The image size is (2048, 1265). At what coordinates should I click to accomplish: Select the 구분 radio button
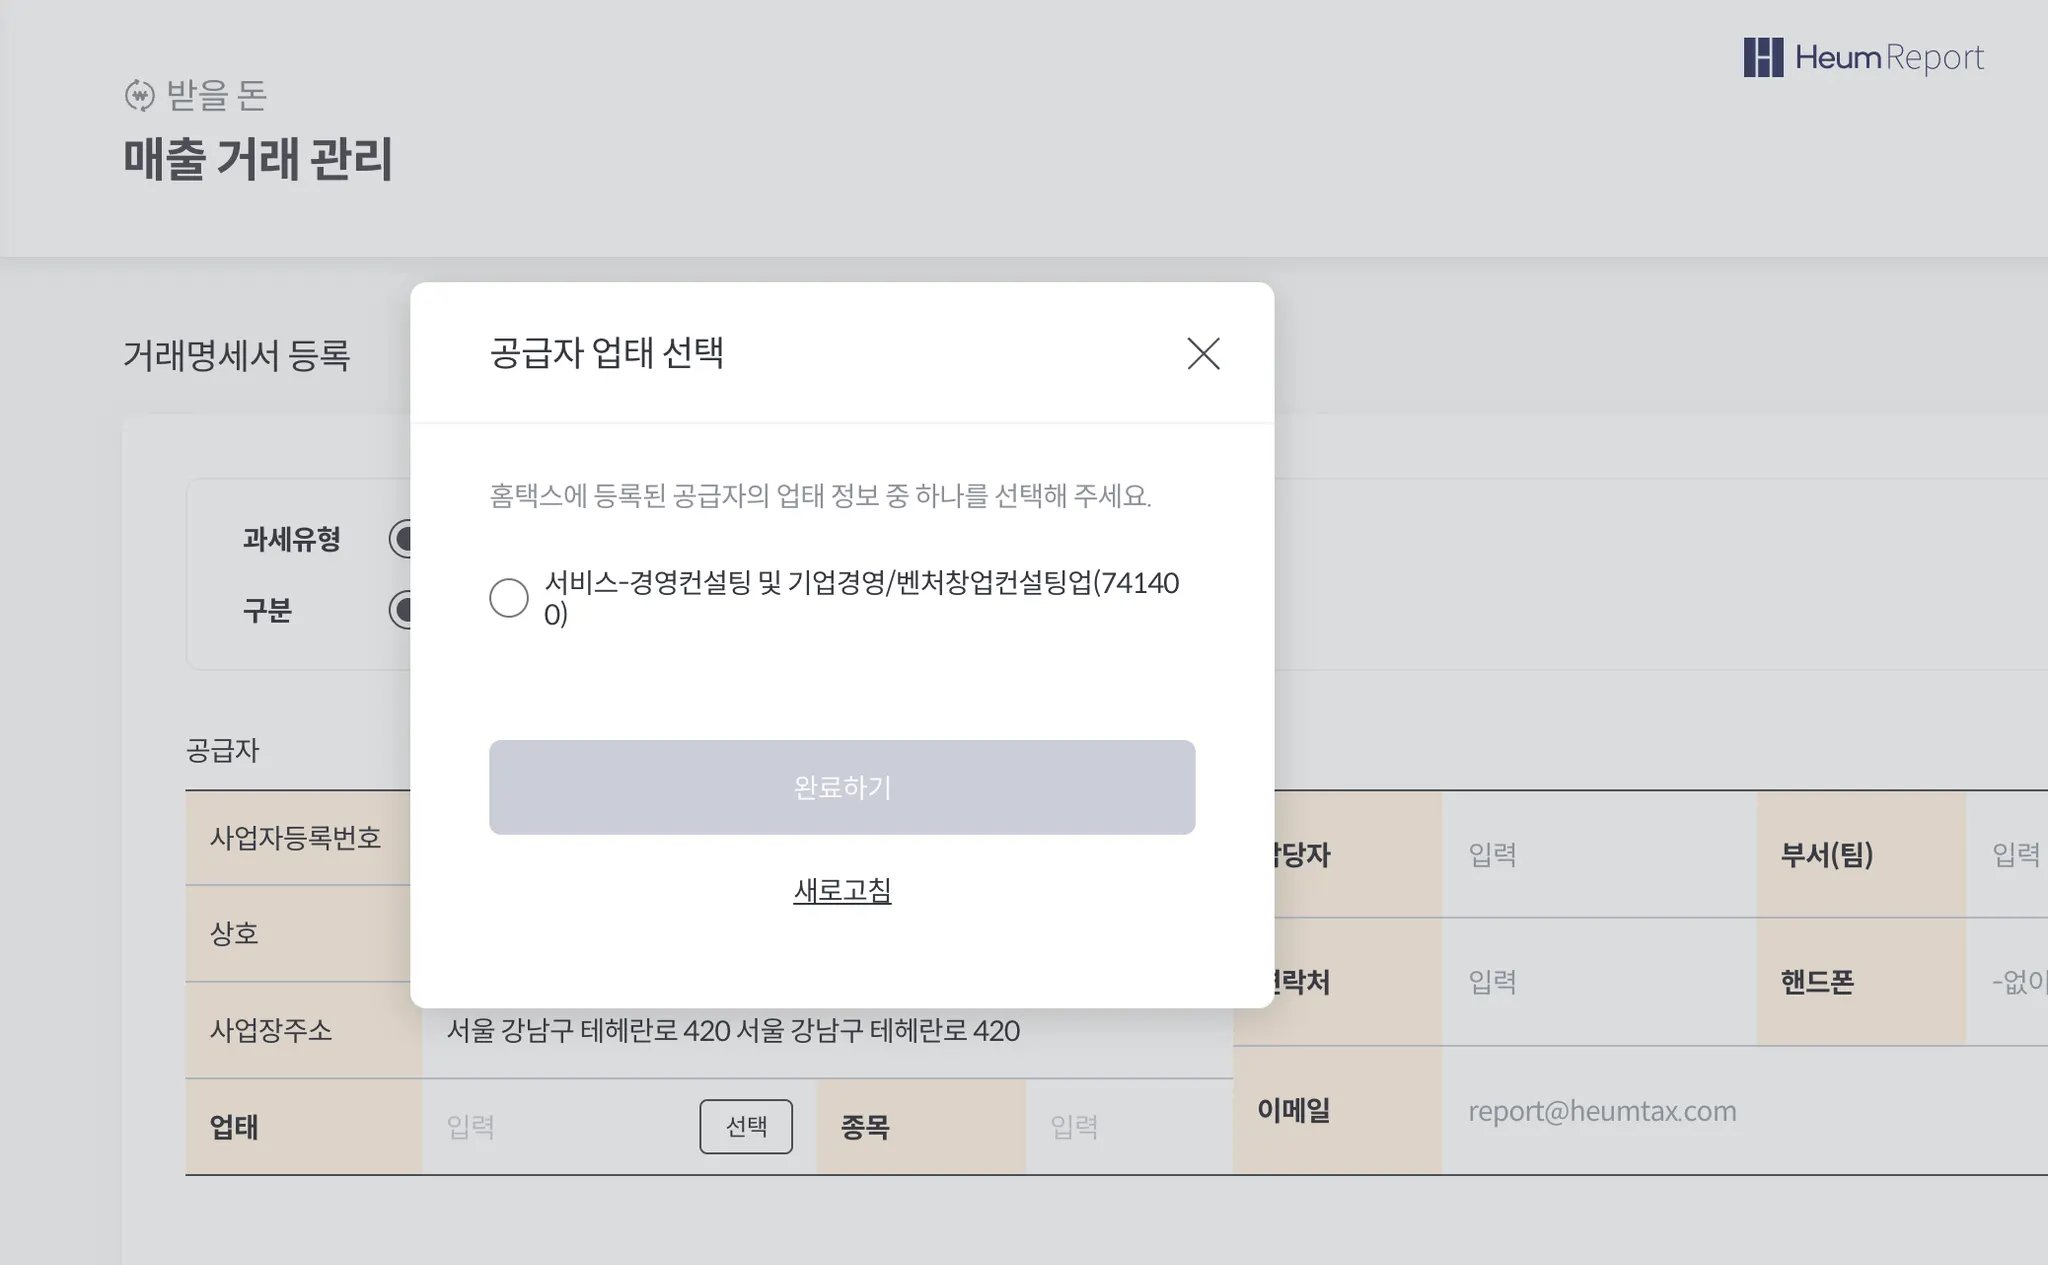pyautogui.click(x=401, y=610)
